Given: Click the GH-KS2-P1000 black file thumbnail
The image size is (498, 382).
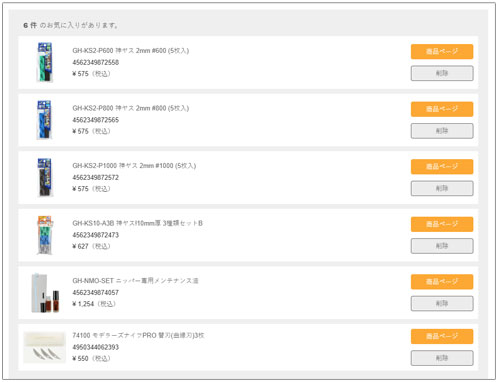Looking at the screenshot, I should click(x=45, y=177).
